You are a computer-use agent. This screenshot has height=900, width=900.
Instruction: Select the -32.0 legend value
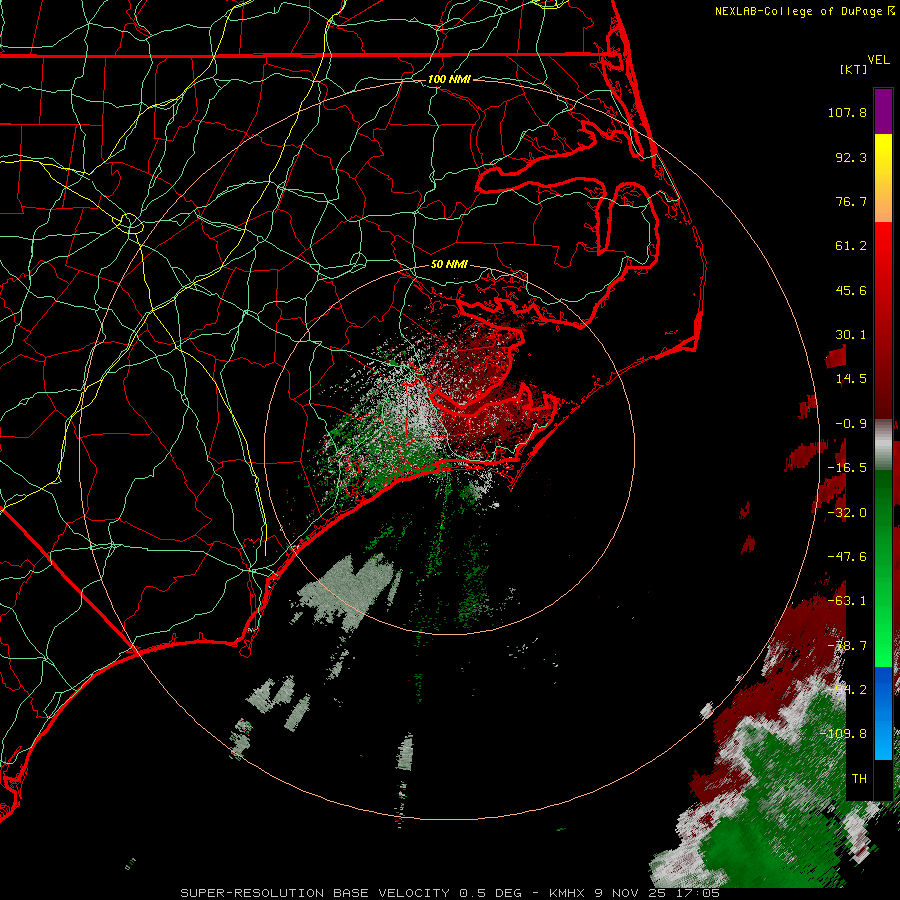[847, 513]
